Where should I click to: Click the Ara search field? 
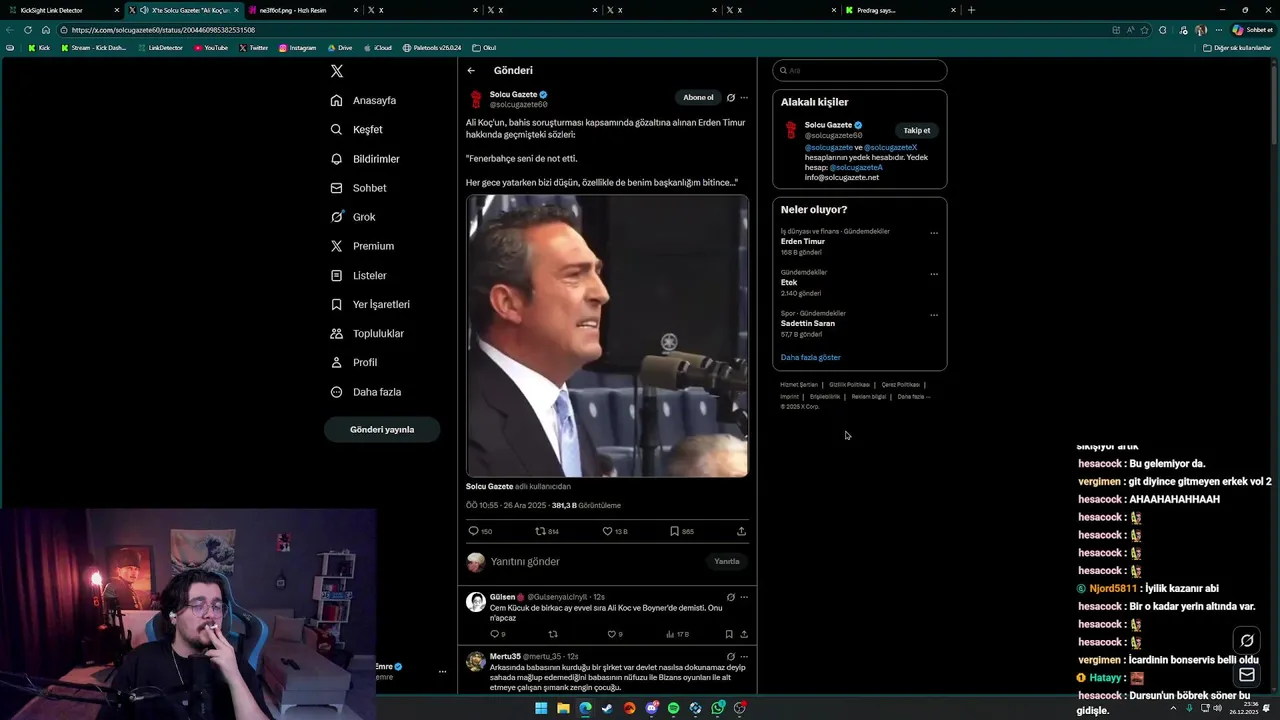[x=860, y=71]
